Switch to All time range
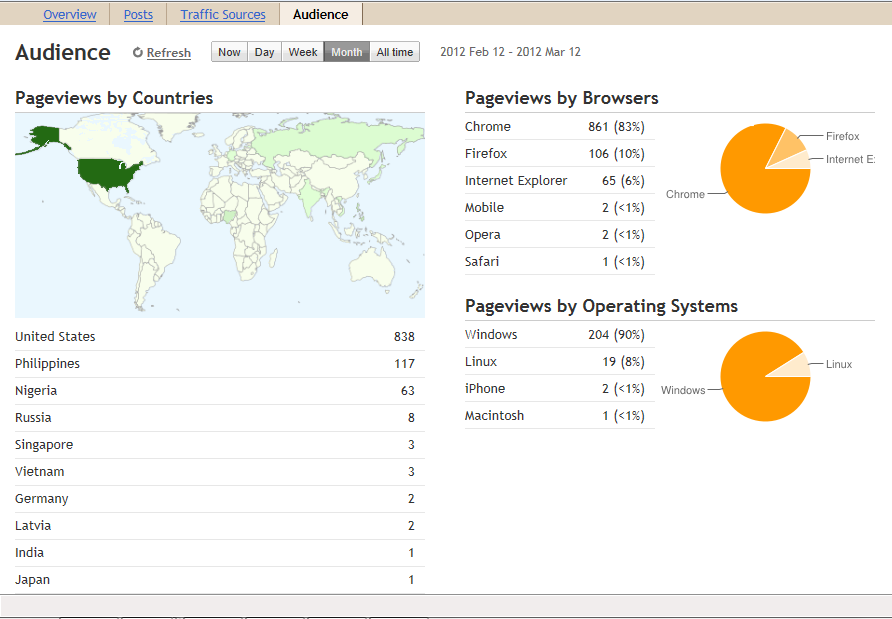The width and height of the screenshot is (892, 619). point(395,52)
